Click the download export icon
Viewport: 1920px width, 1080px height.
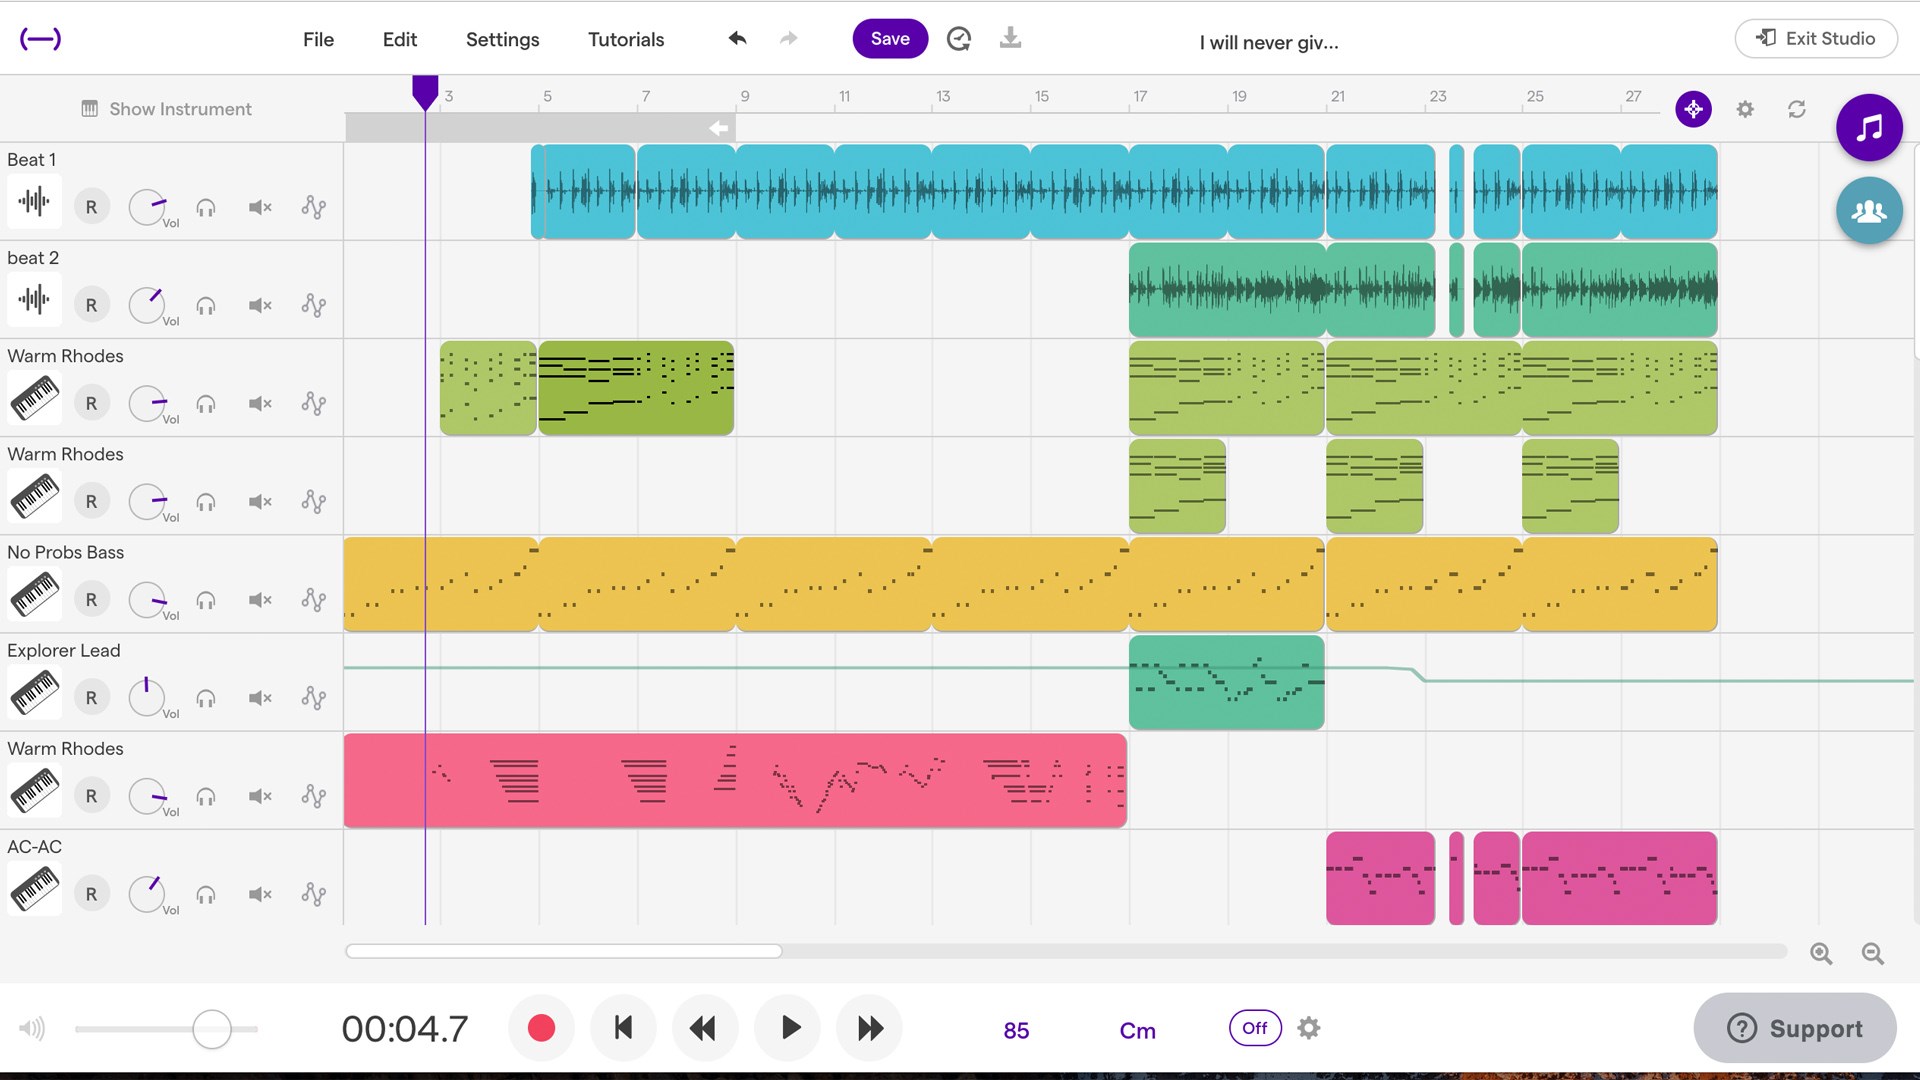[1010, 38]
